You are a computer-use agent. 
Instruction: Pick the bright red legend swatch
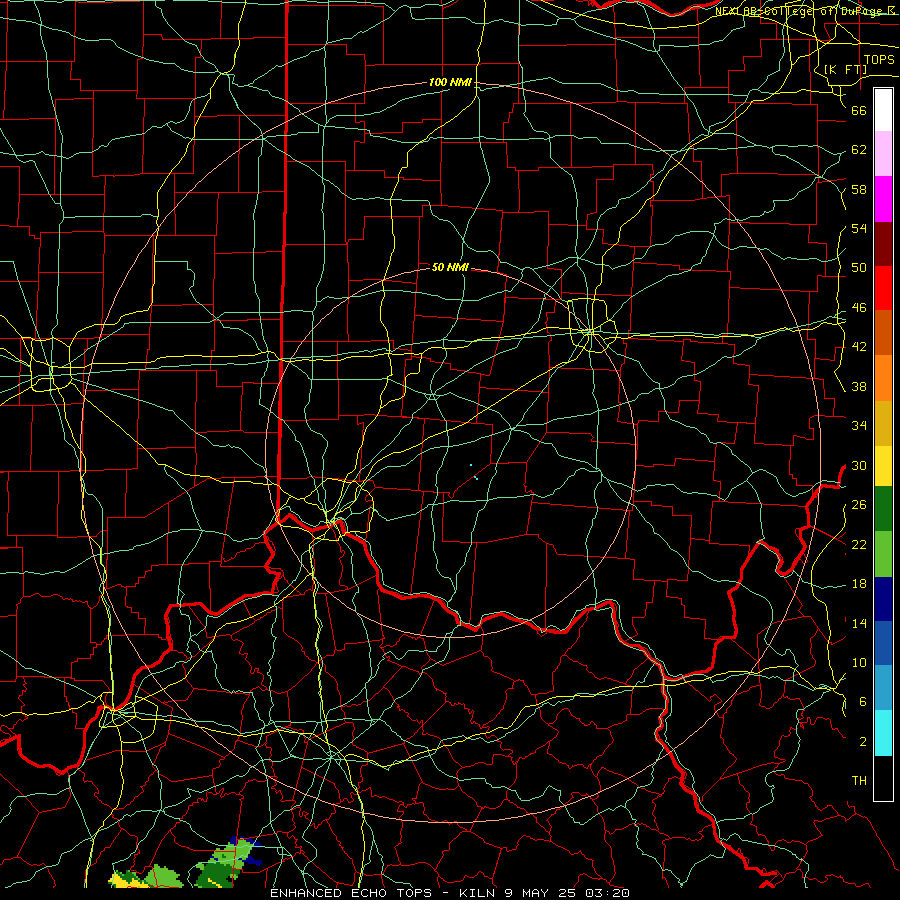tap(883, 288)
